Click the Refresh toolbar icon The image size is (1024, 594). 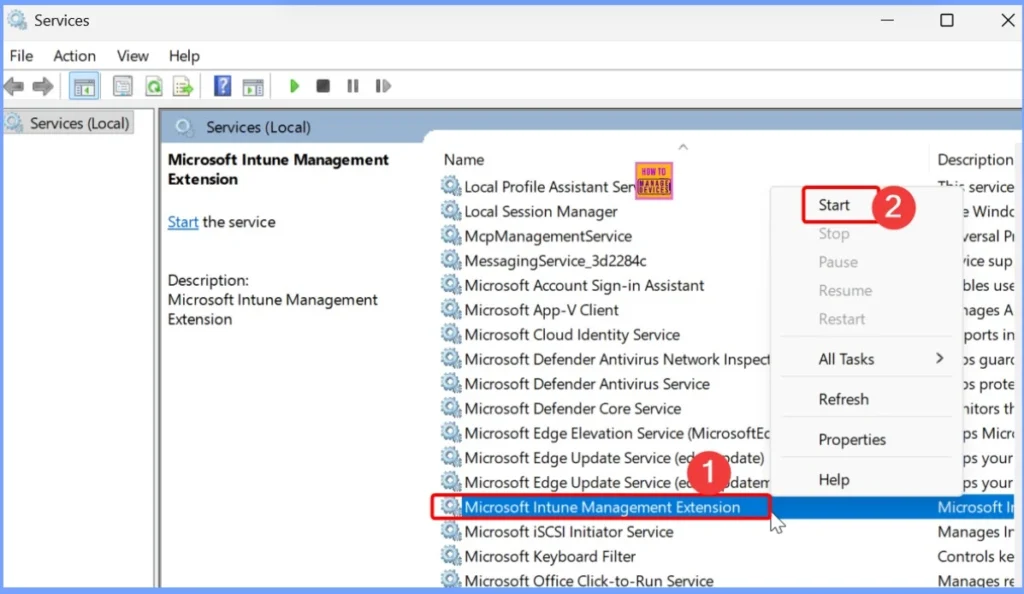click(153, 87)
